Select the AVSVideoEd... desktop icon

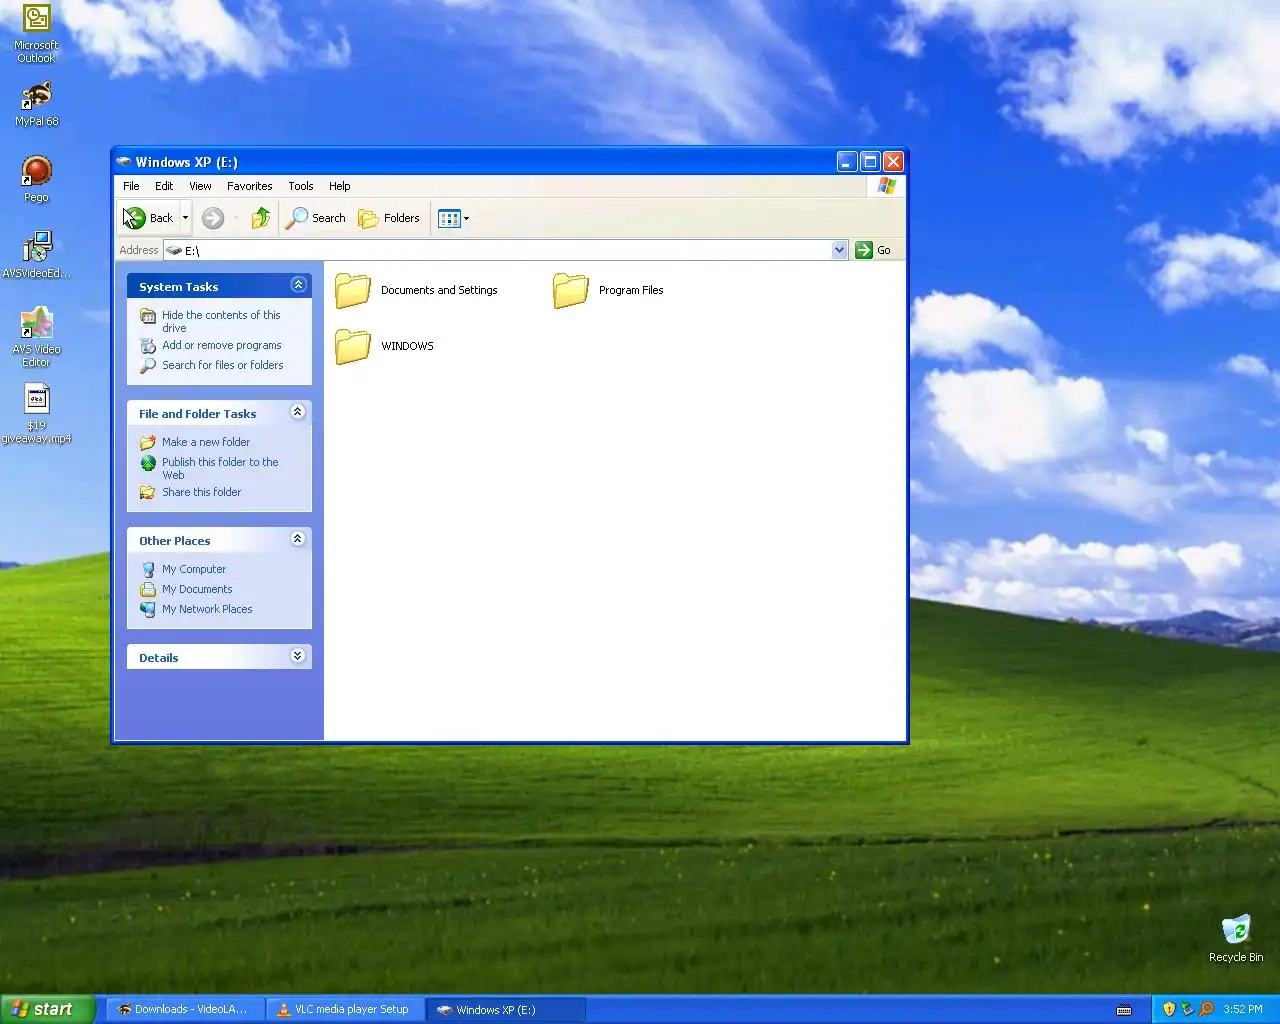pos(36,255)
